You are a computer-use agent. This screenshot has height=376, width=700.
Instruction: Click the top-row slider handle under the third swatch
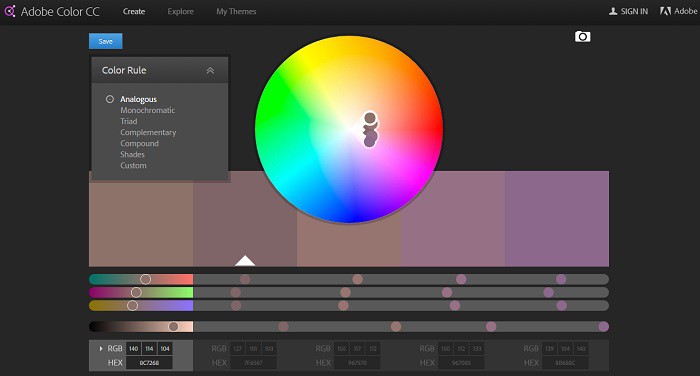(x=358, y=280)
